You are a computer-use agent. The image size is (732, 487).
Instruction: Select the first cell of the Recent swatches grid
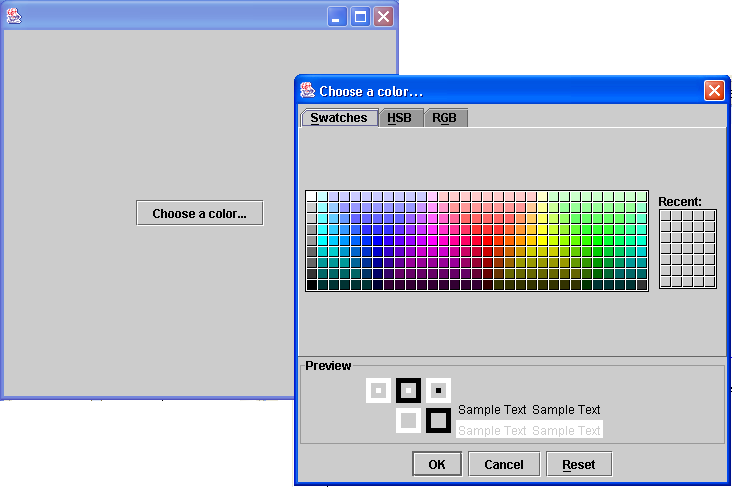[666, 215]
